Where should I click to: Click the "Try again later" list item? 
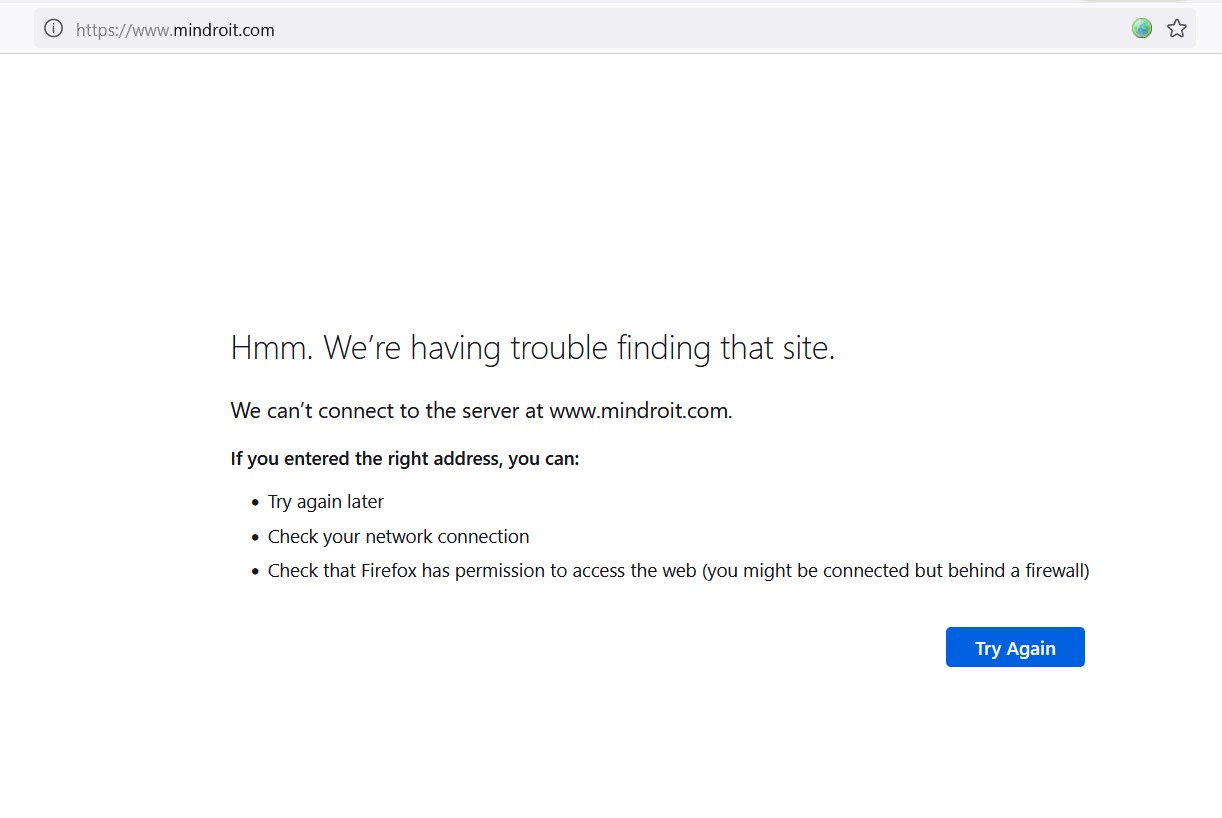click(x=325, y=502)
